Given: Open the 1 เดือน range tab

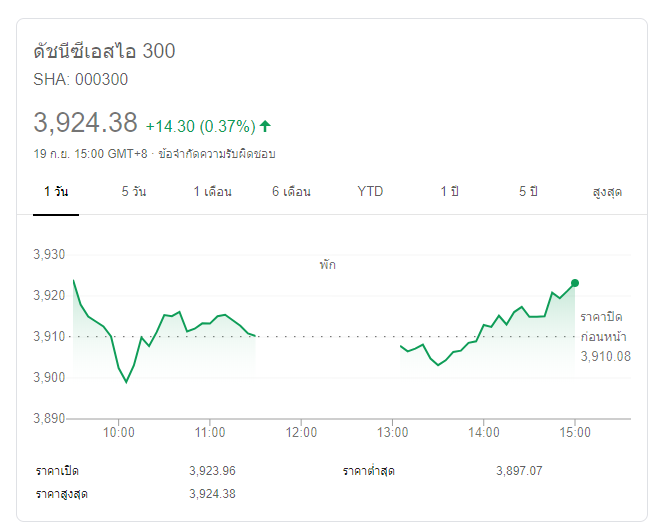Looking at the screenshot, I should tap(213, 191).
